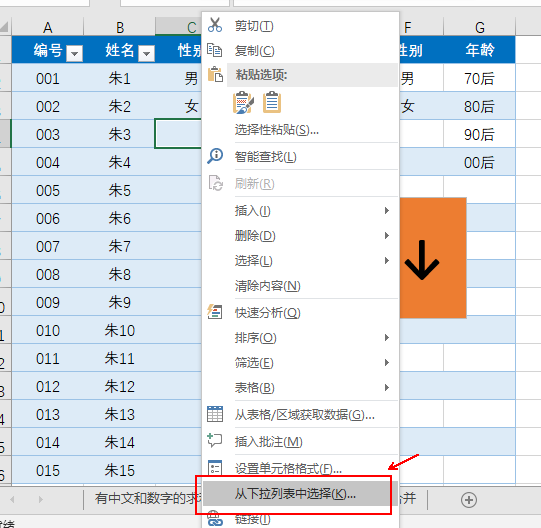Click cell containing 011

coord(48,358)
